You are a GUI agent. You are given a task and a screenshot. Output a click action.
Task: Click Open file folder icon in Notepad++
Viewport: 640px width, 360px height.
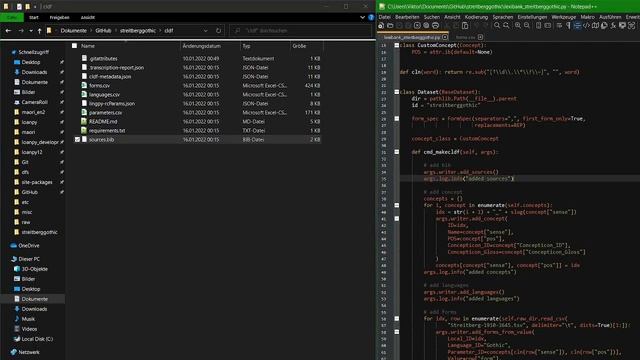pyautogui.click(x=390, y=26)
